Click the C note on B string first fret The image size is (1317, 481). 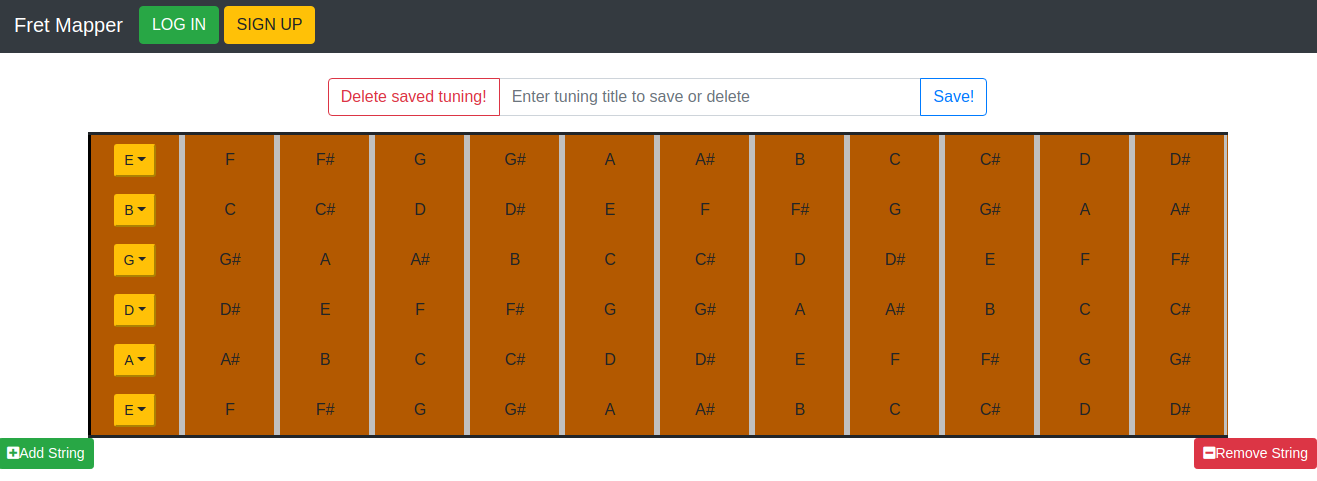[x=230, y=209]
